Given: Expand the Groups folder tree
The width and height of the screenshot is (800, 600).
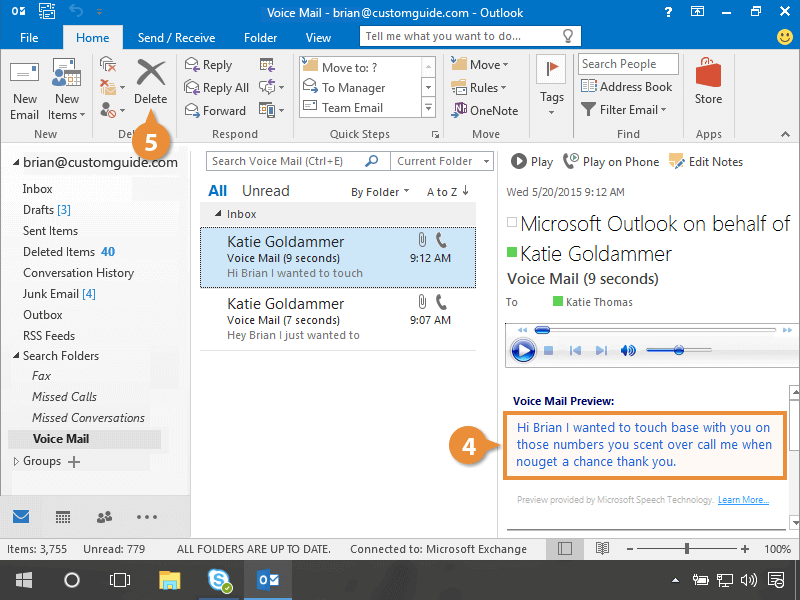Looking at the screenshot, I should pos(15,461).
